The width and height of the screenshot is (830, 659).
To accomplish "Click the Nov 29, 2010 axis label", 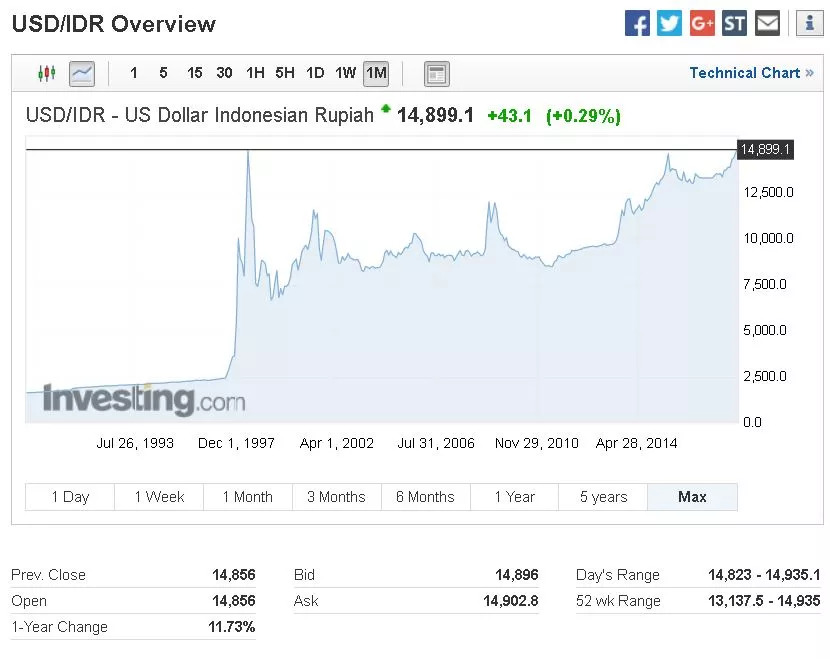I will click(x=536, y=443).
